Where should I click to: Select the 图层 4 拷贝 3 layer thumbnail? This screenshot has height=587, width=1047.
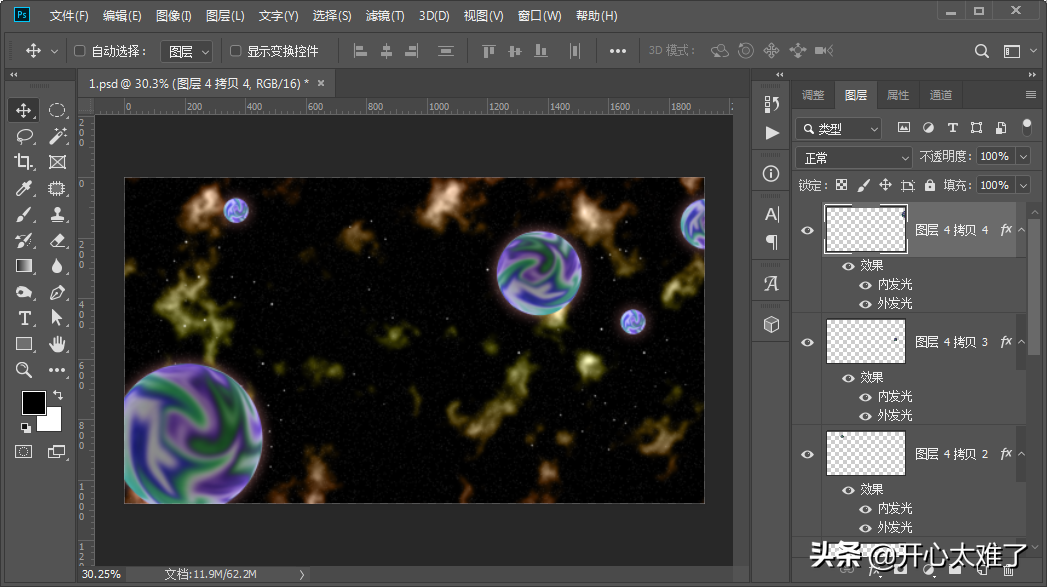(x=865, y=342)
